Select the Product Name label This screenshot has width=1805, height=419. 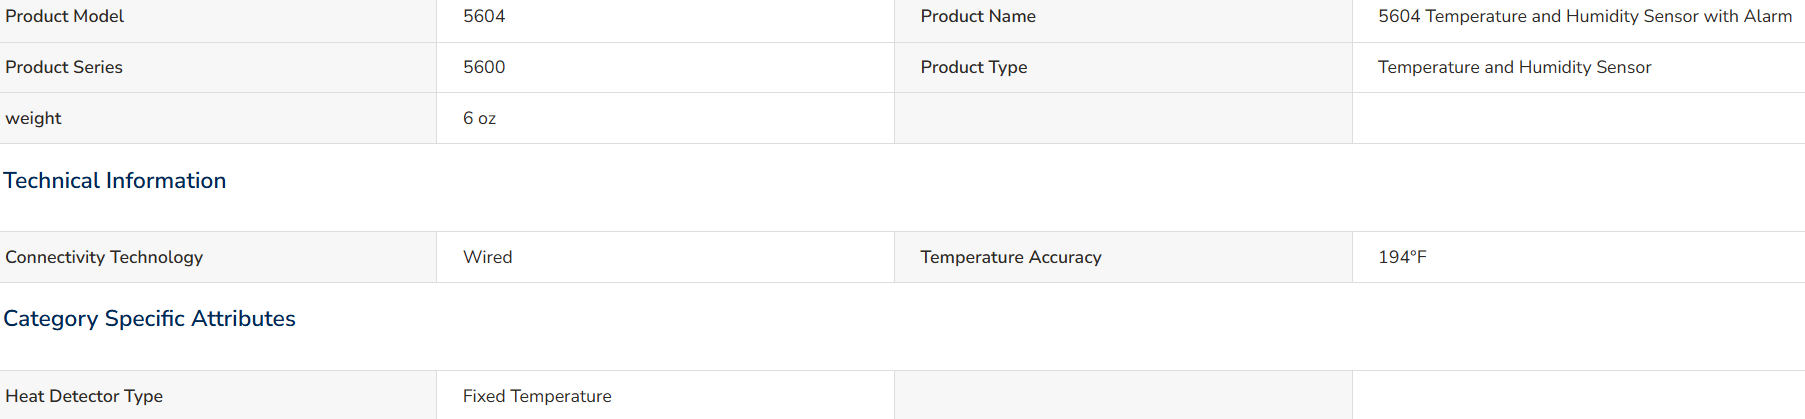978,16
